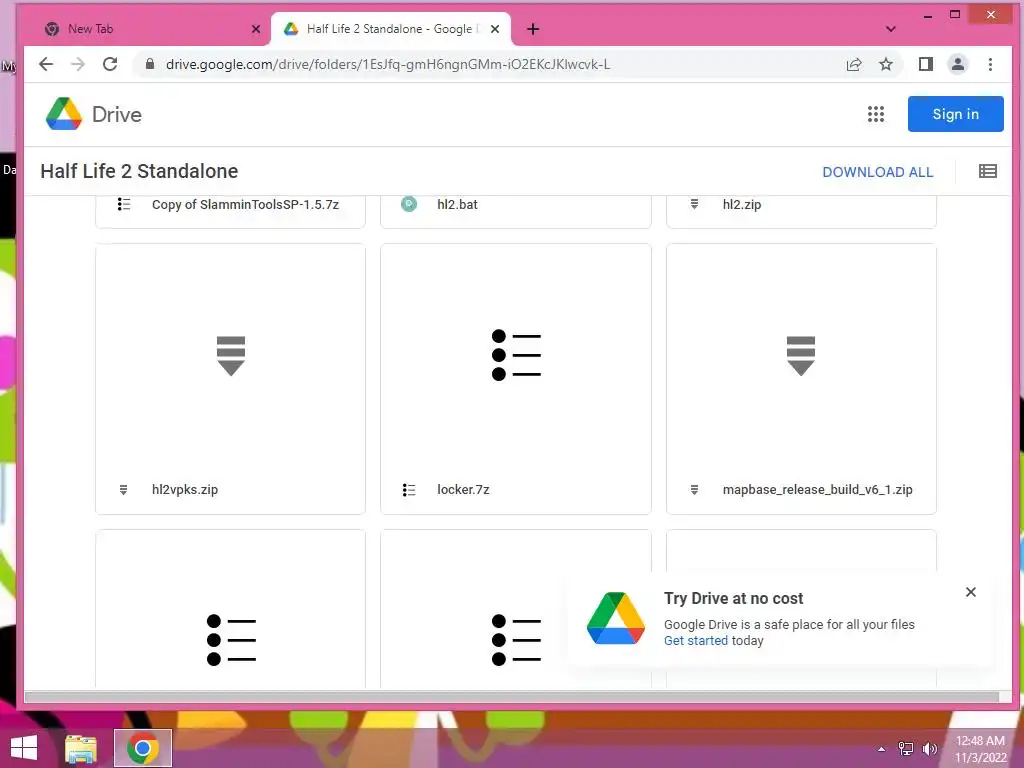Select the locker.7z file name
Screen dimensions: 1024x768
pyautogui.click(x=463, y=490)
